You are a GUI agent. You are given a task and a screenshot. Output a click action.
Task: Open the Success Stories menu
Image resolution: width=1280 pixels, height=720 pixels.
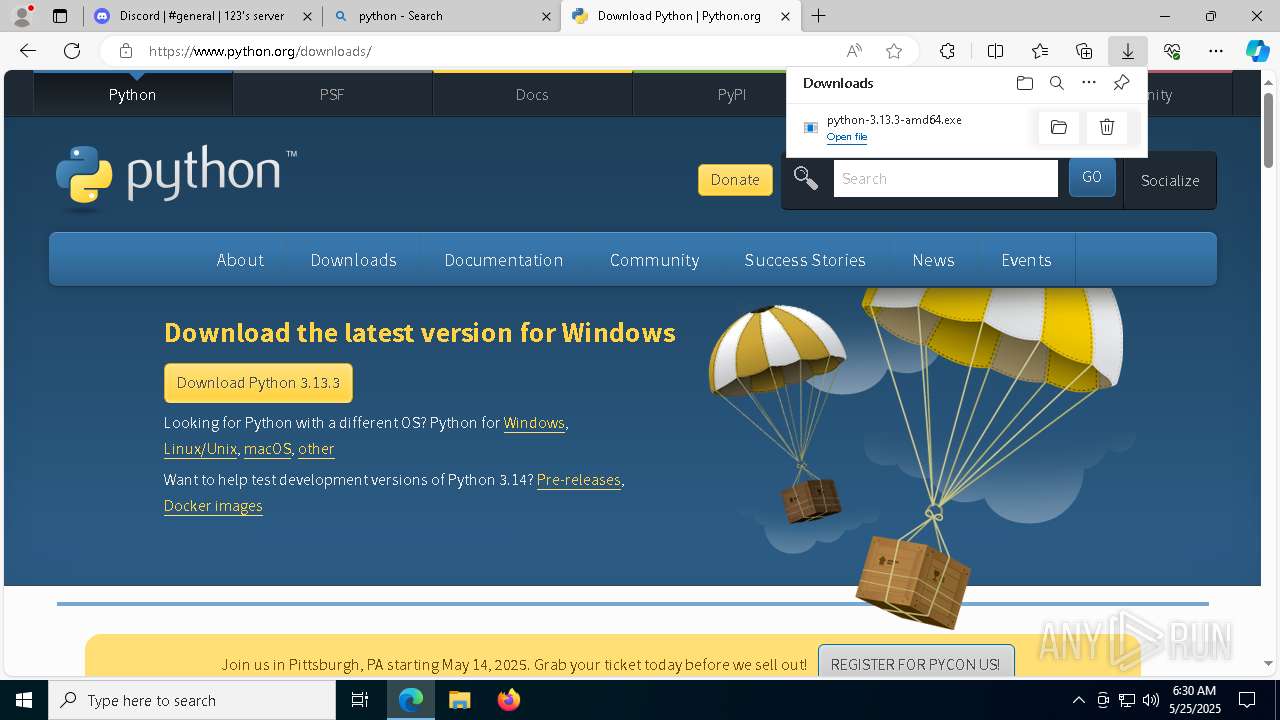(805, 260)
